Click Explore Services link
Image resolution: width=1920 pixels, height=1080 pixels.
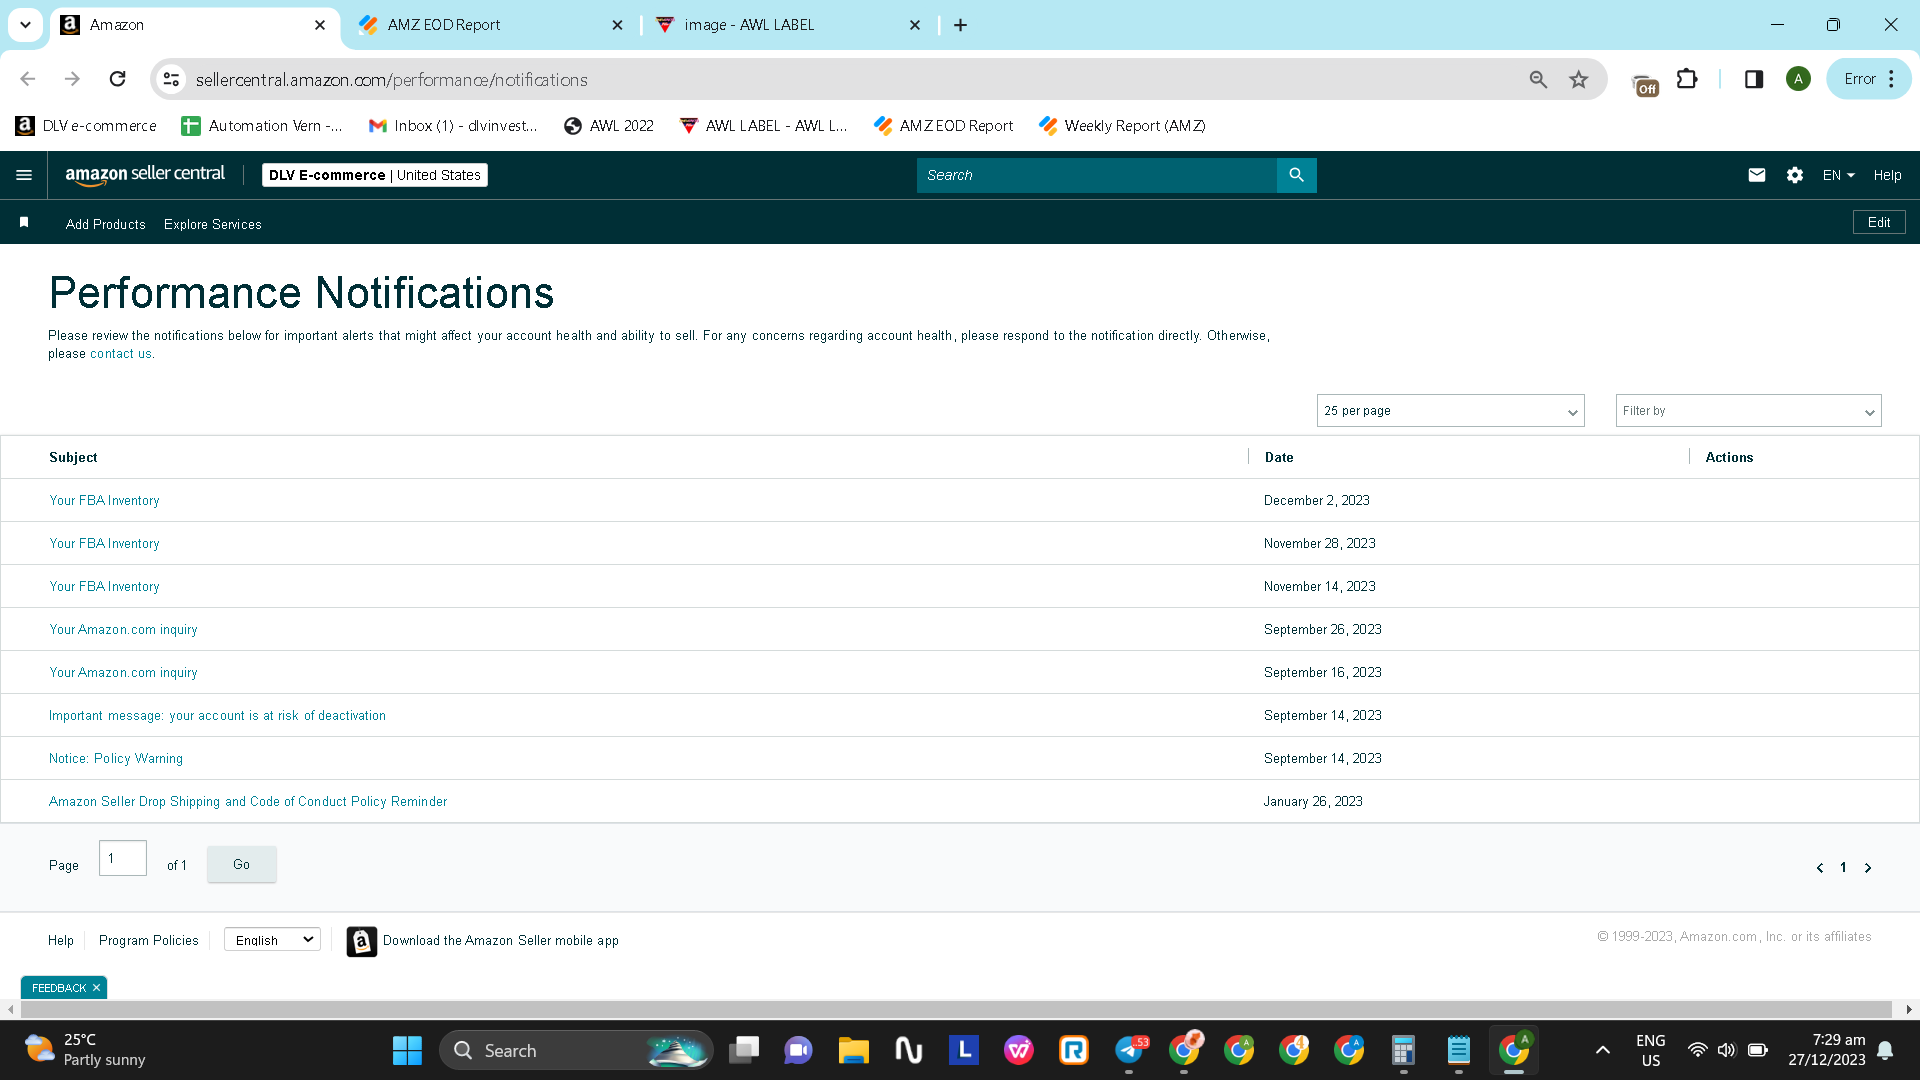(213, 224)
